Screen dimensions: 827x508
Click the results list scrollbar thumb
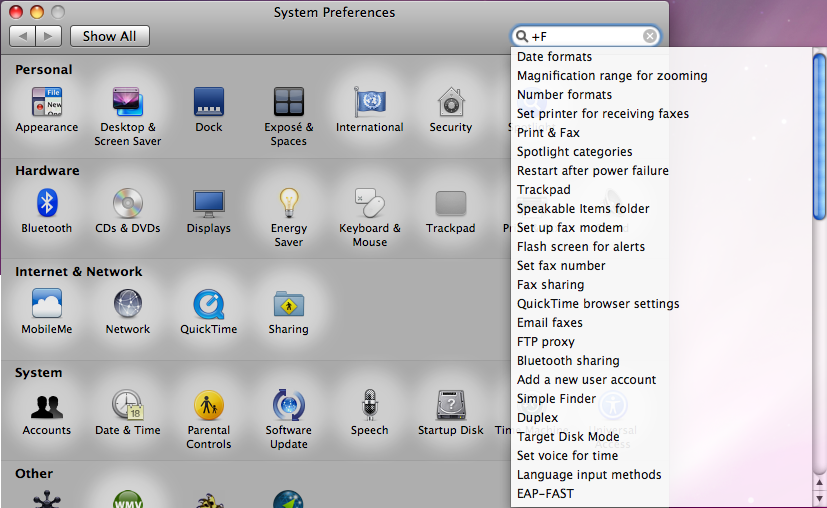click(819, 136)
